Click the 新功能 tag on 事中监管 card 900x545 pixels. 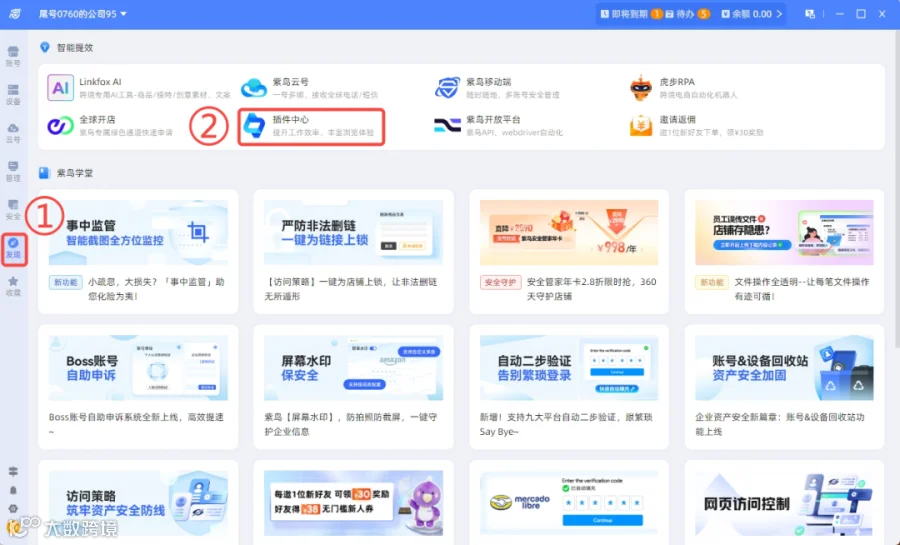point(65,282)
